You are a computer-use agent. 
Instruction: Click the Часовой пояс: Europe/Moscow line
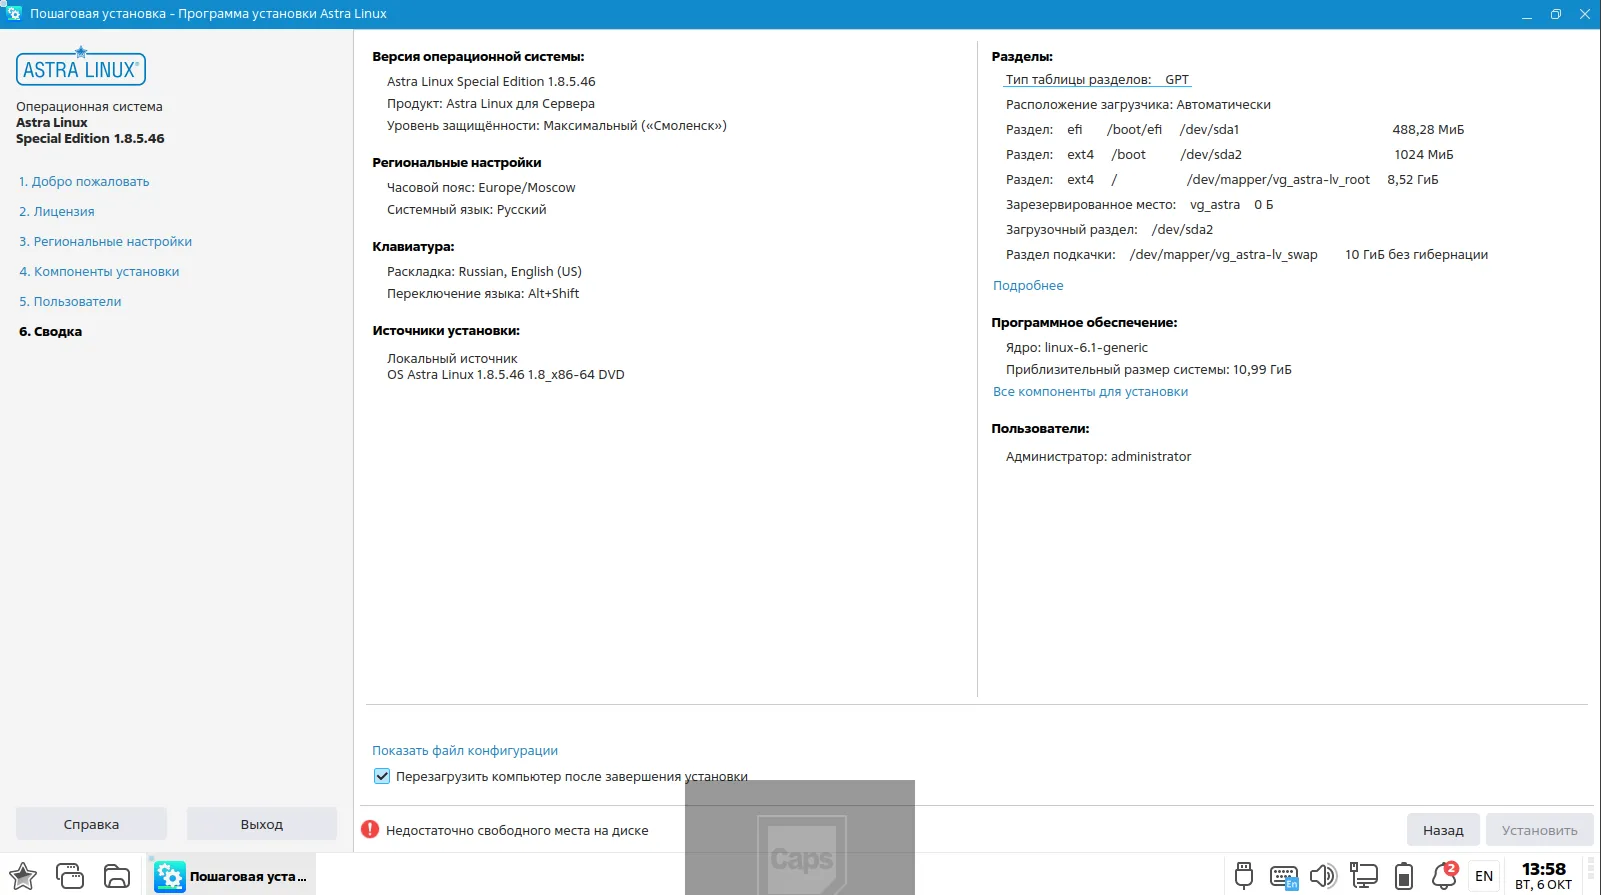coord(481,187)
